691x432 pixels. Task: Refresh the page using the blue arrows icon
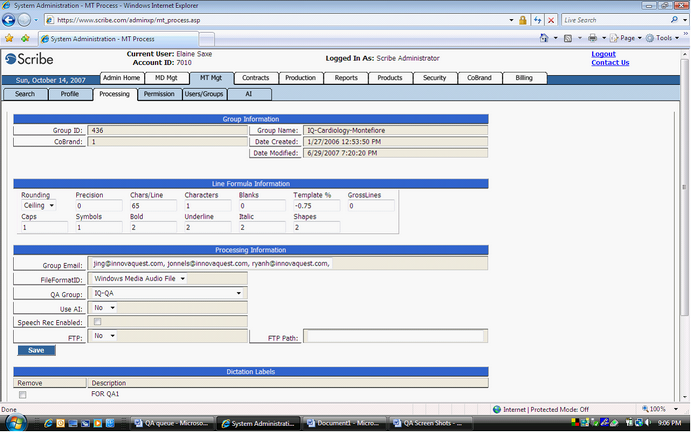(537, 20)
